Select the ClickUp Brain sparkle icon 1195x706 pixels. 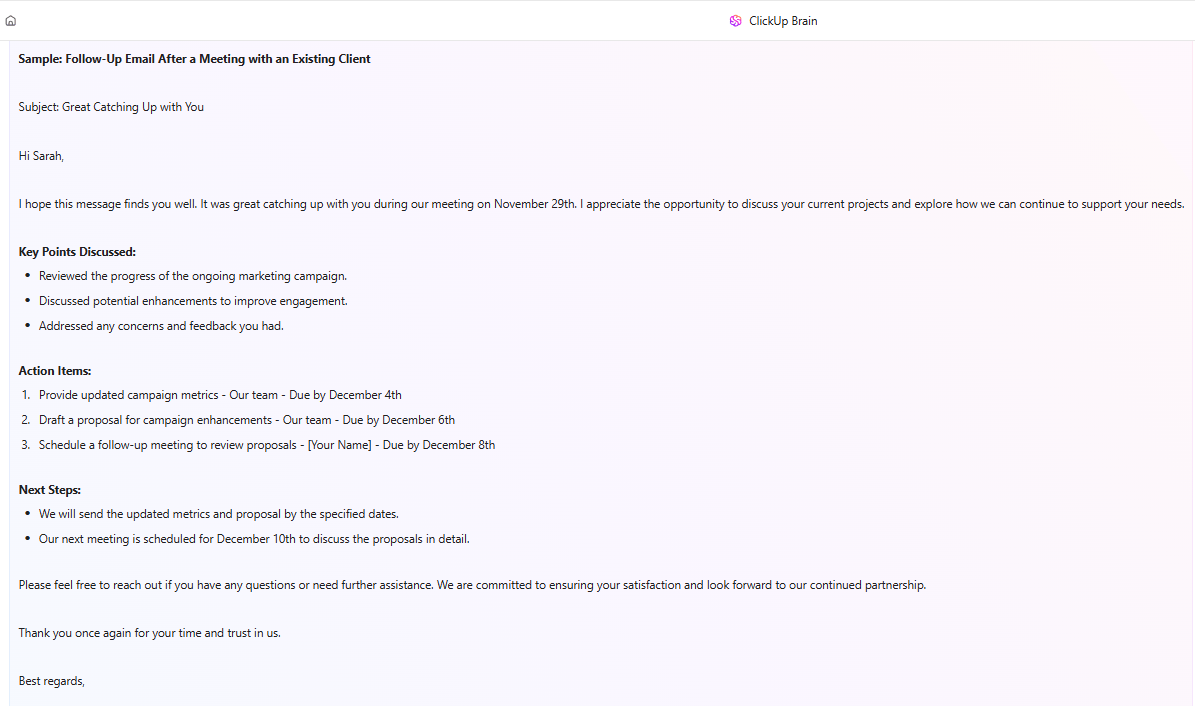735,20
